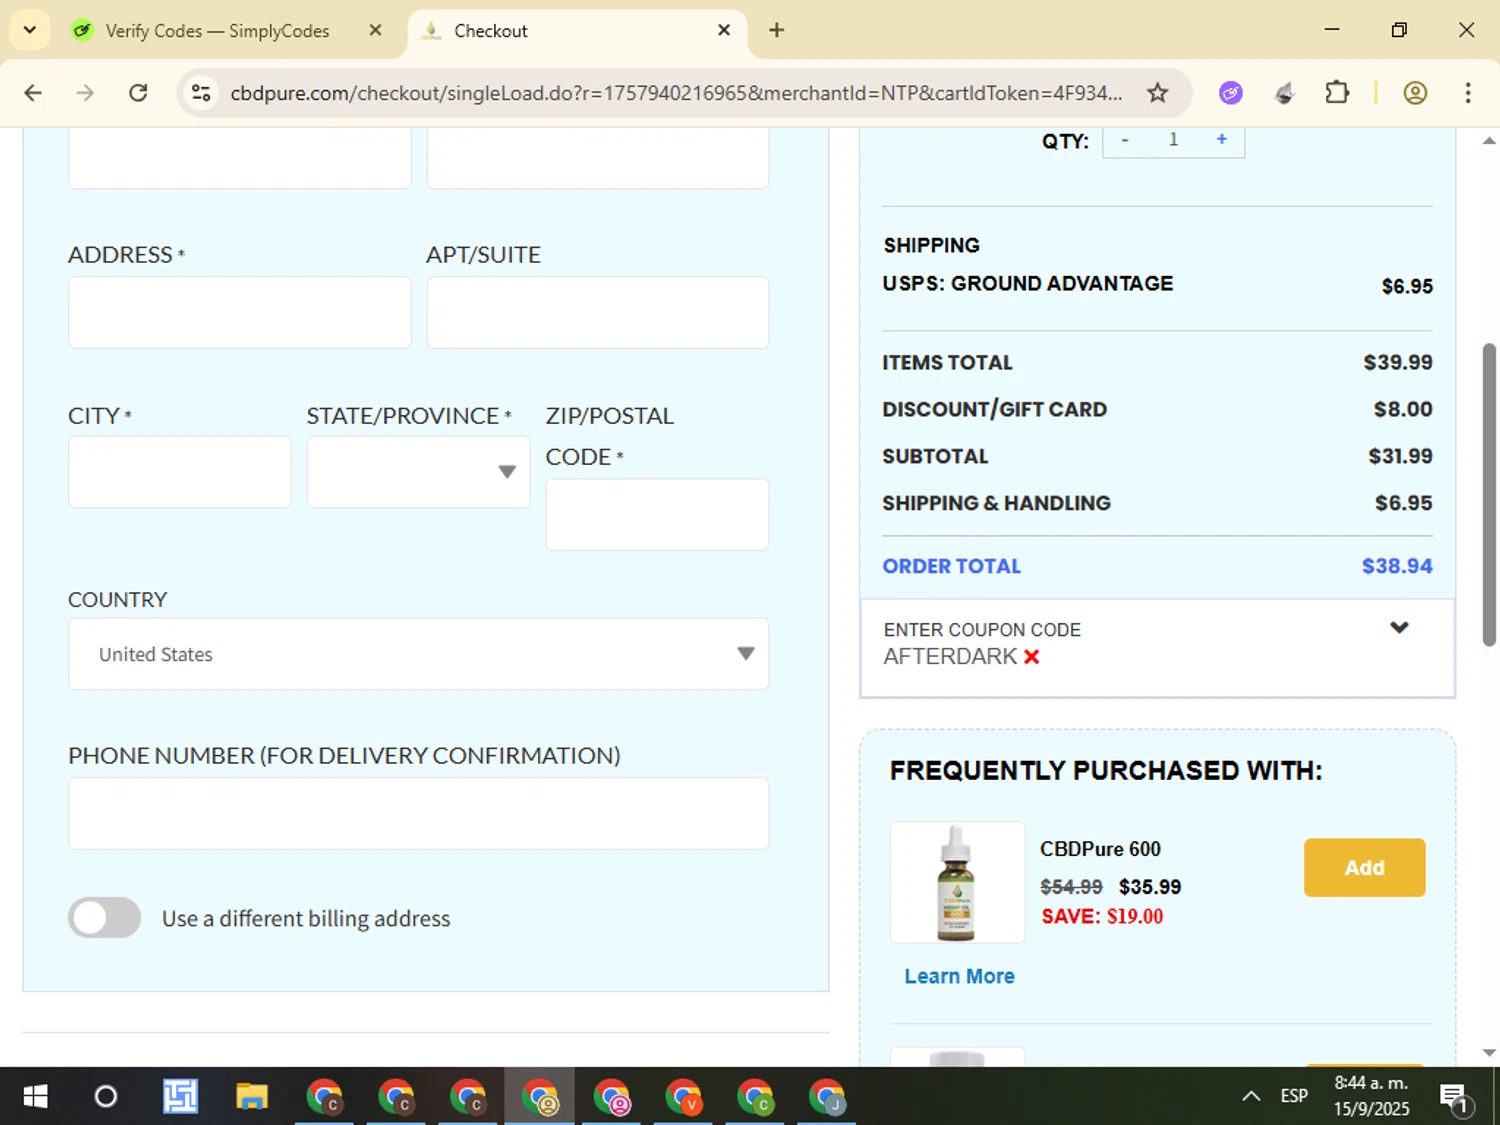
Task: Switch to active Chrome taskbar window
Action: tap(539, 1096)
